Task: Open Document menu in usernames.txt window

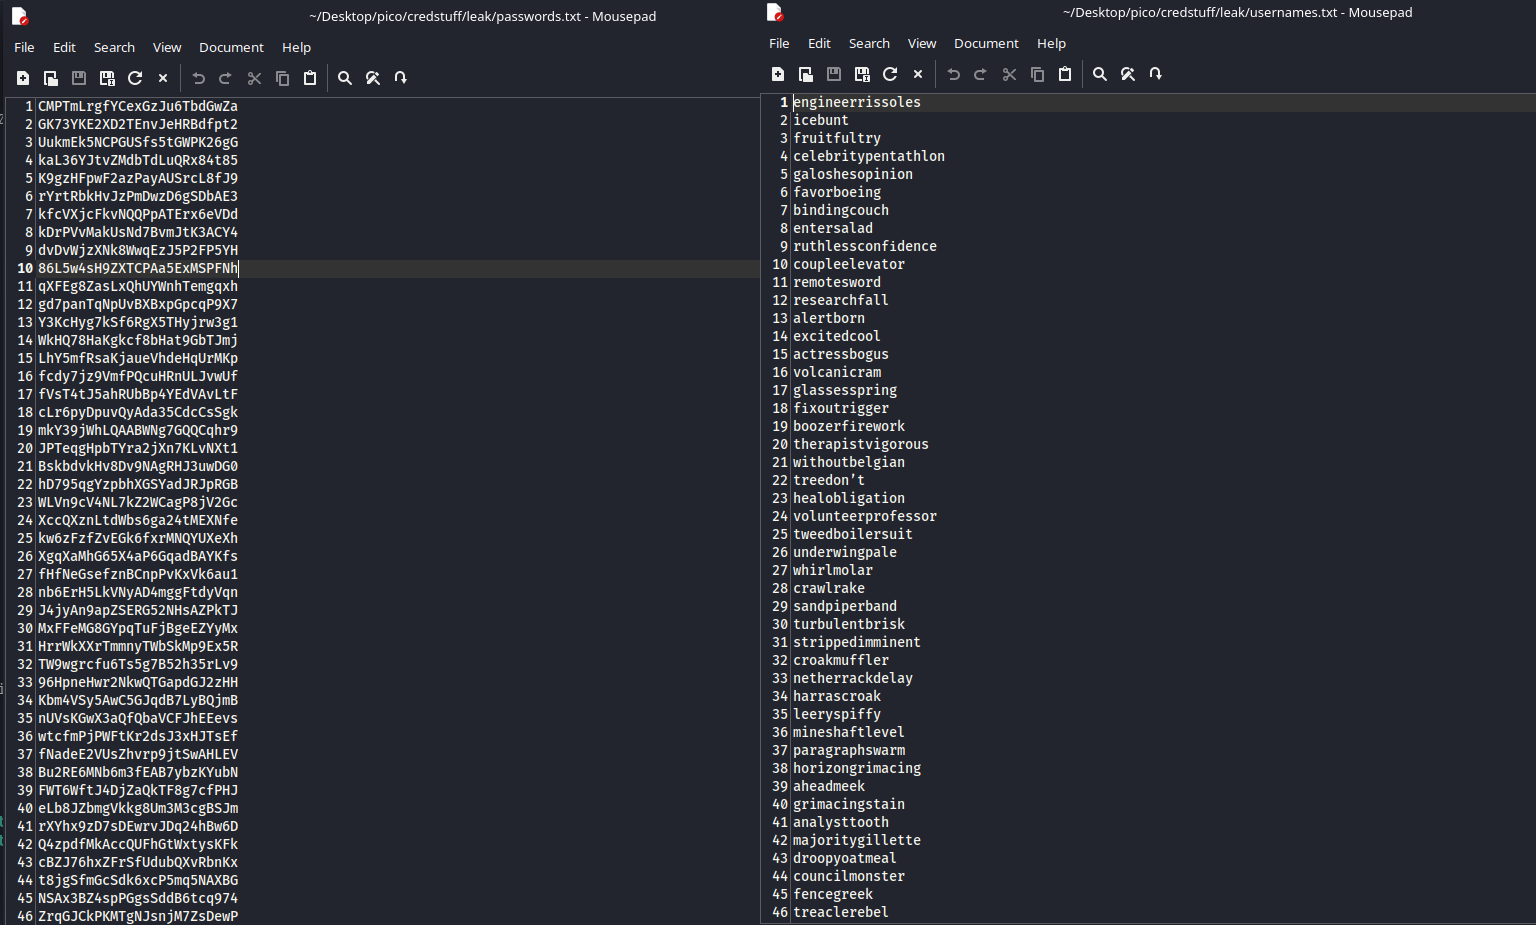Action: (986, 43)
